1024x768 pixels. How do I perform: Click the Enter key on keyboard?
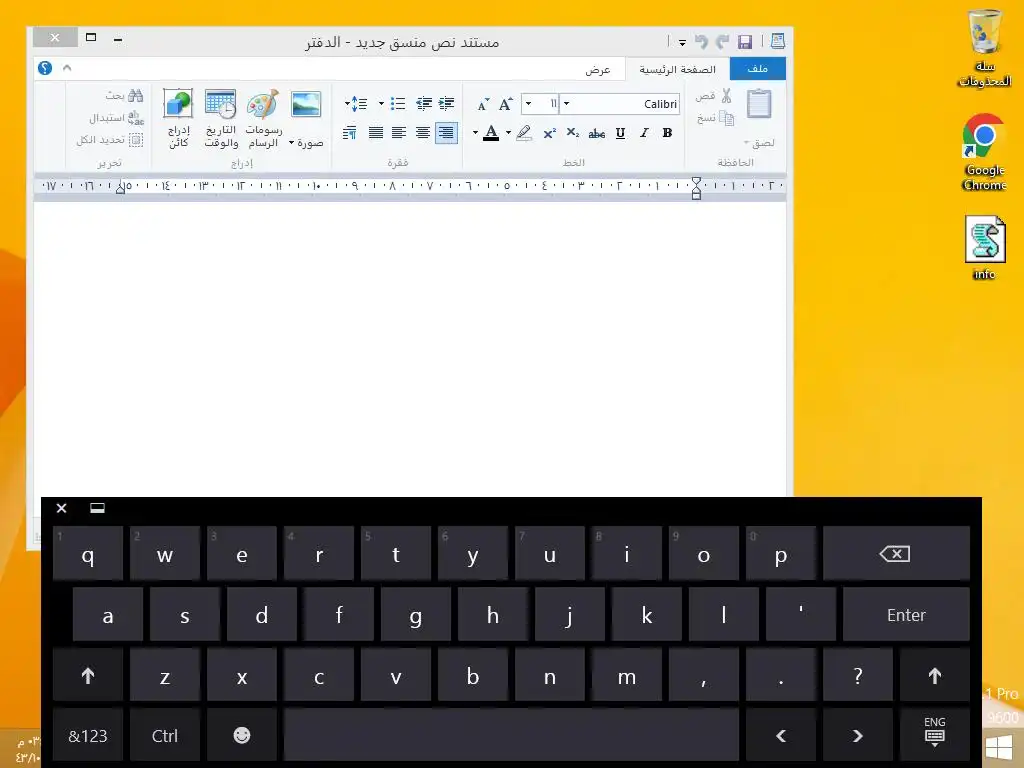(906, 615)
